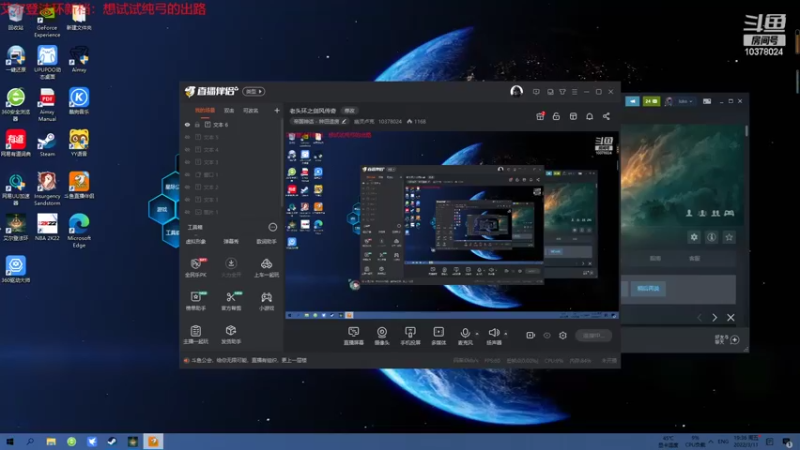Go to next item arrow in Steam panel

point(714,317)
